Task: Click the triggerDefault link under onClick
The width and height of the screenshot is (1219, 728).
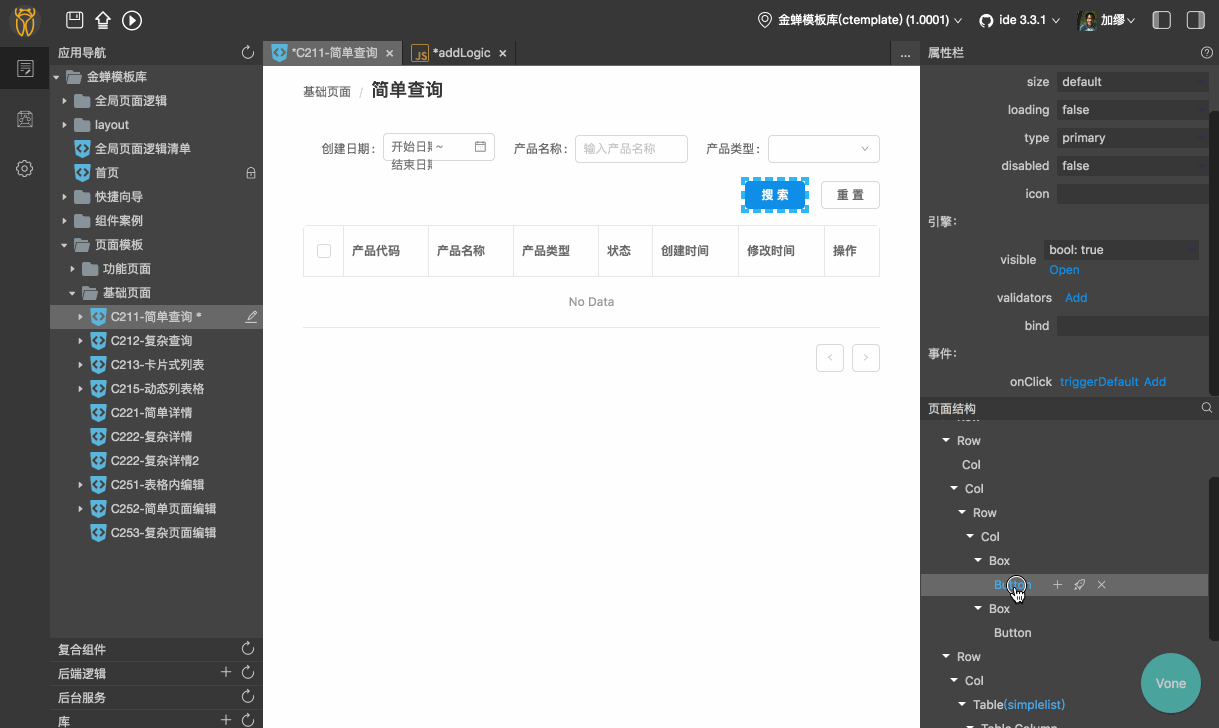Action: pos(1098,381)
